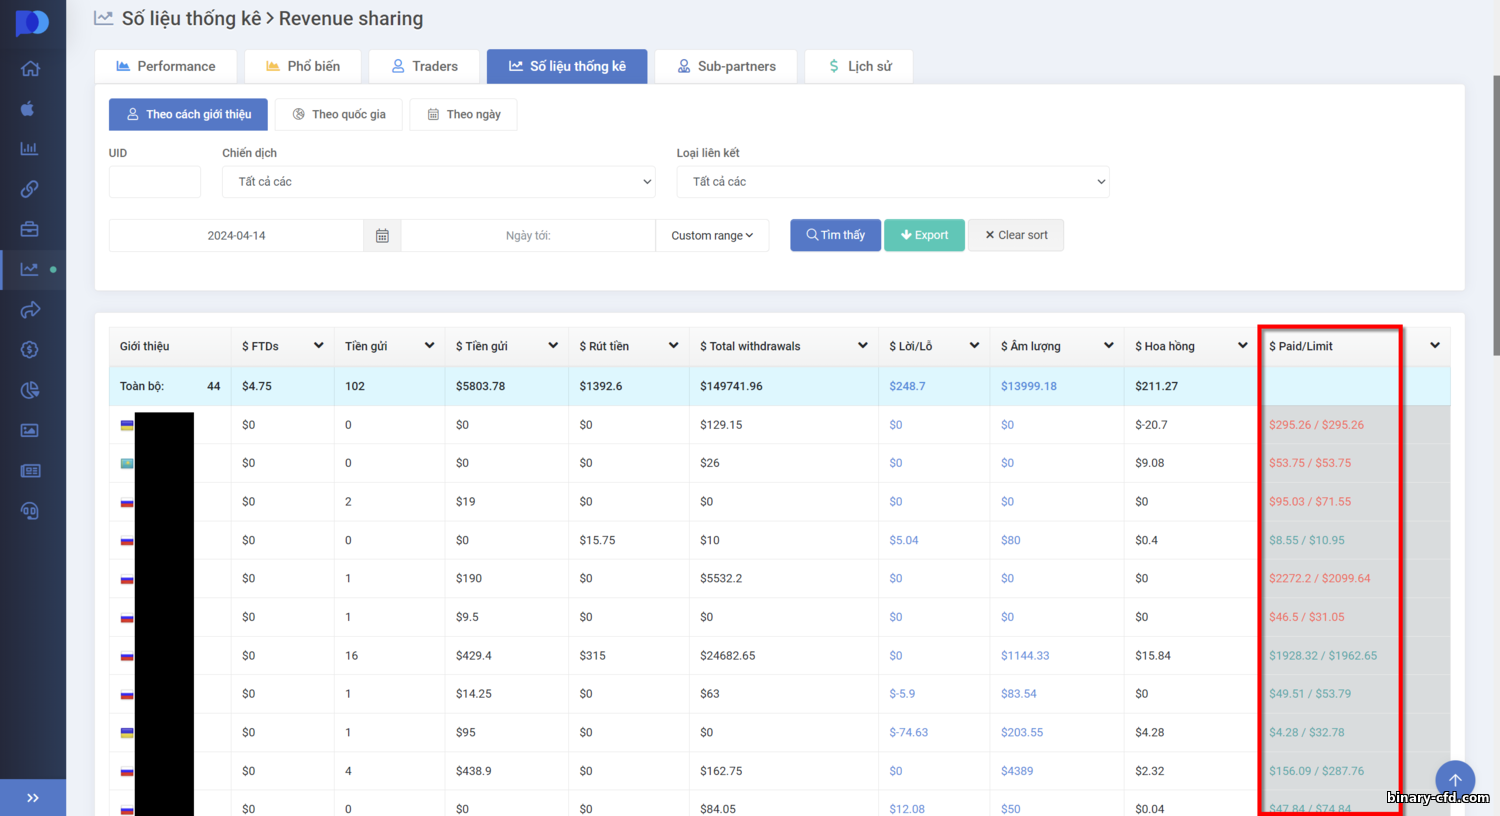The height and width of the screenshot is (816, 1500).
Task: Switch to Theo ngày view
Action: [x=464, y=114]
